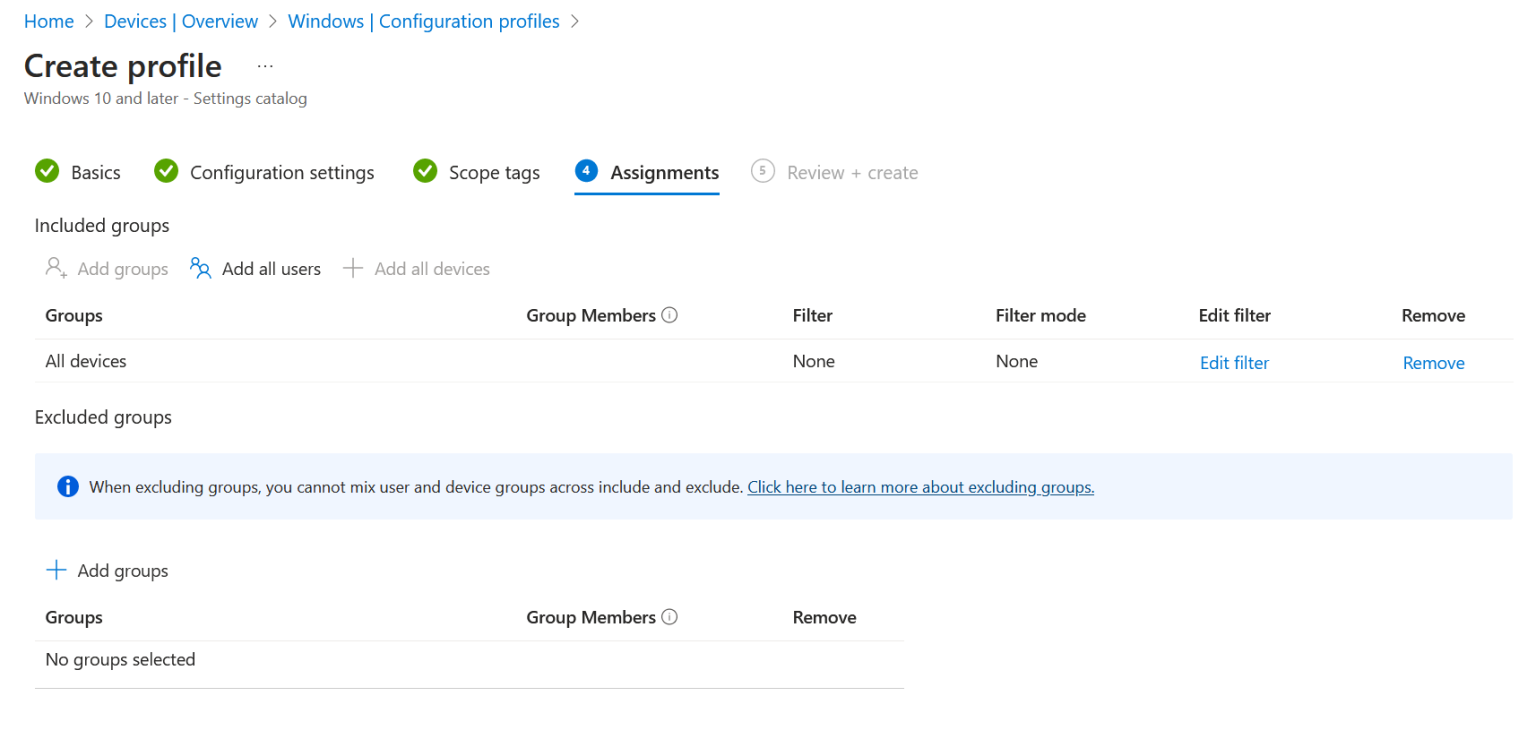Click the Windows 10 and later subtitle

(x=165, y=98)
